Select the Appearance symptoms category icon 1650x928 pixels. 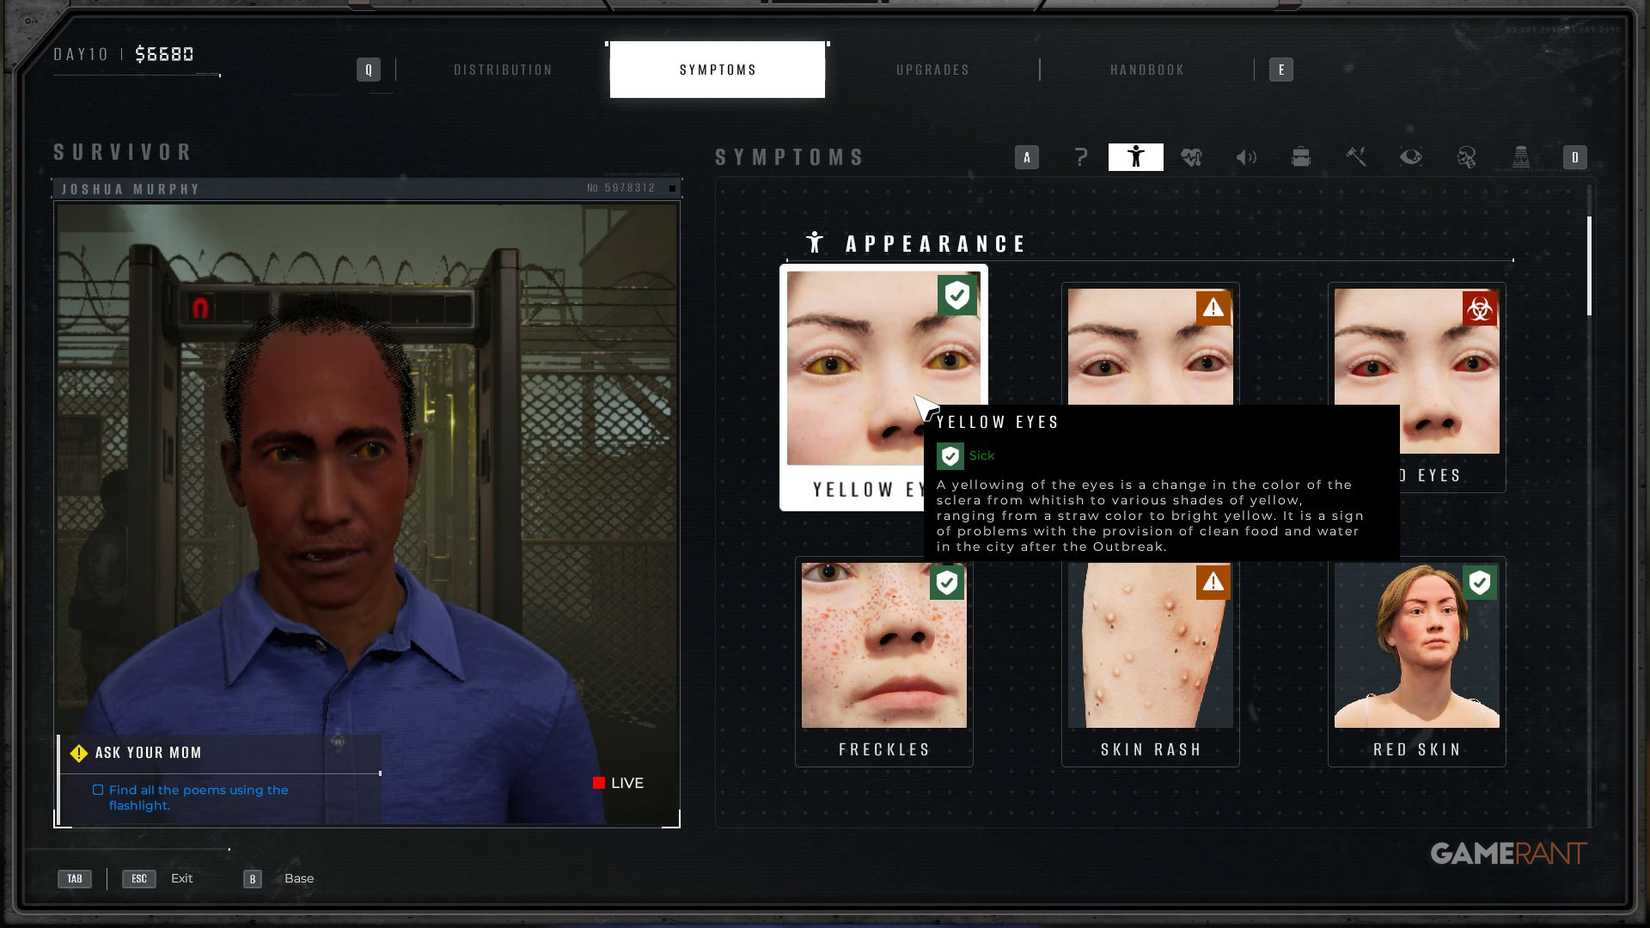click(1135, 157)
